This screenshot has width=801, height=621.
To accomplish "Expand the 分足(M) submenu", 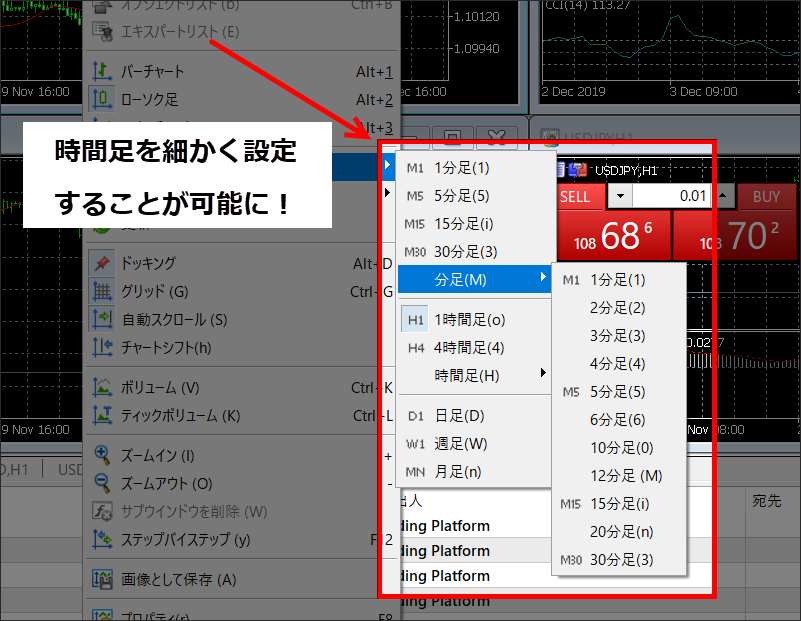I will (x=474, y=279).
